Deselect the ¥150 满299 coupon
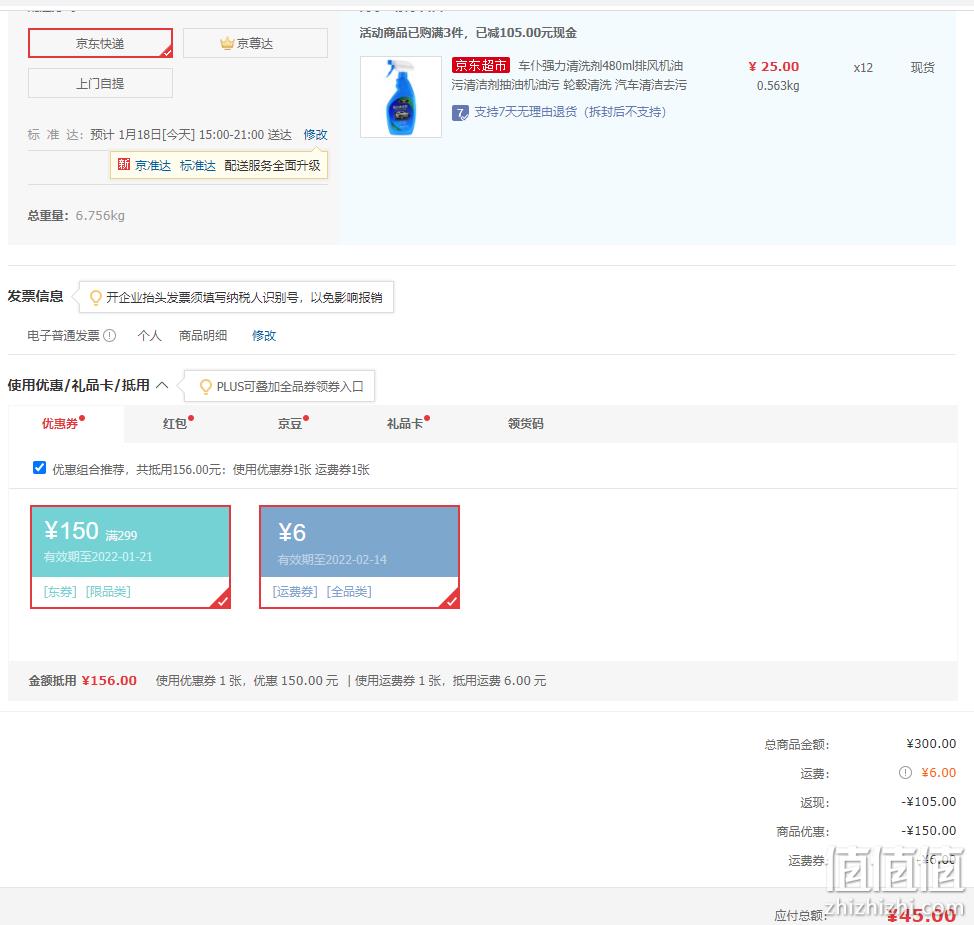Viewport: 974px width, 925px height. coord(130,557)
